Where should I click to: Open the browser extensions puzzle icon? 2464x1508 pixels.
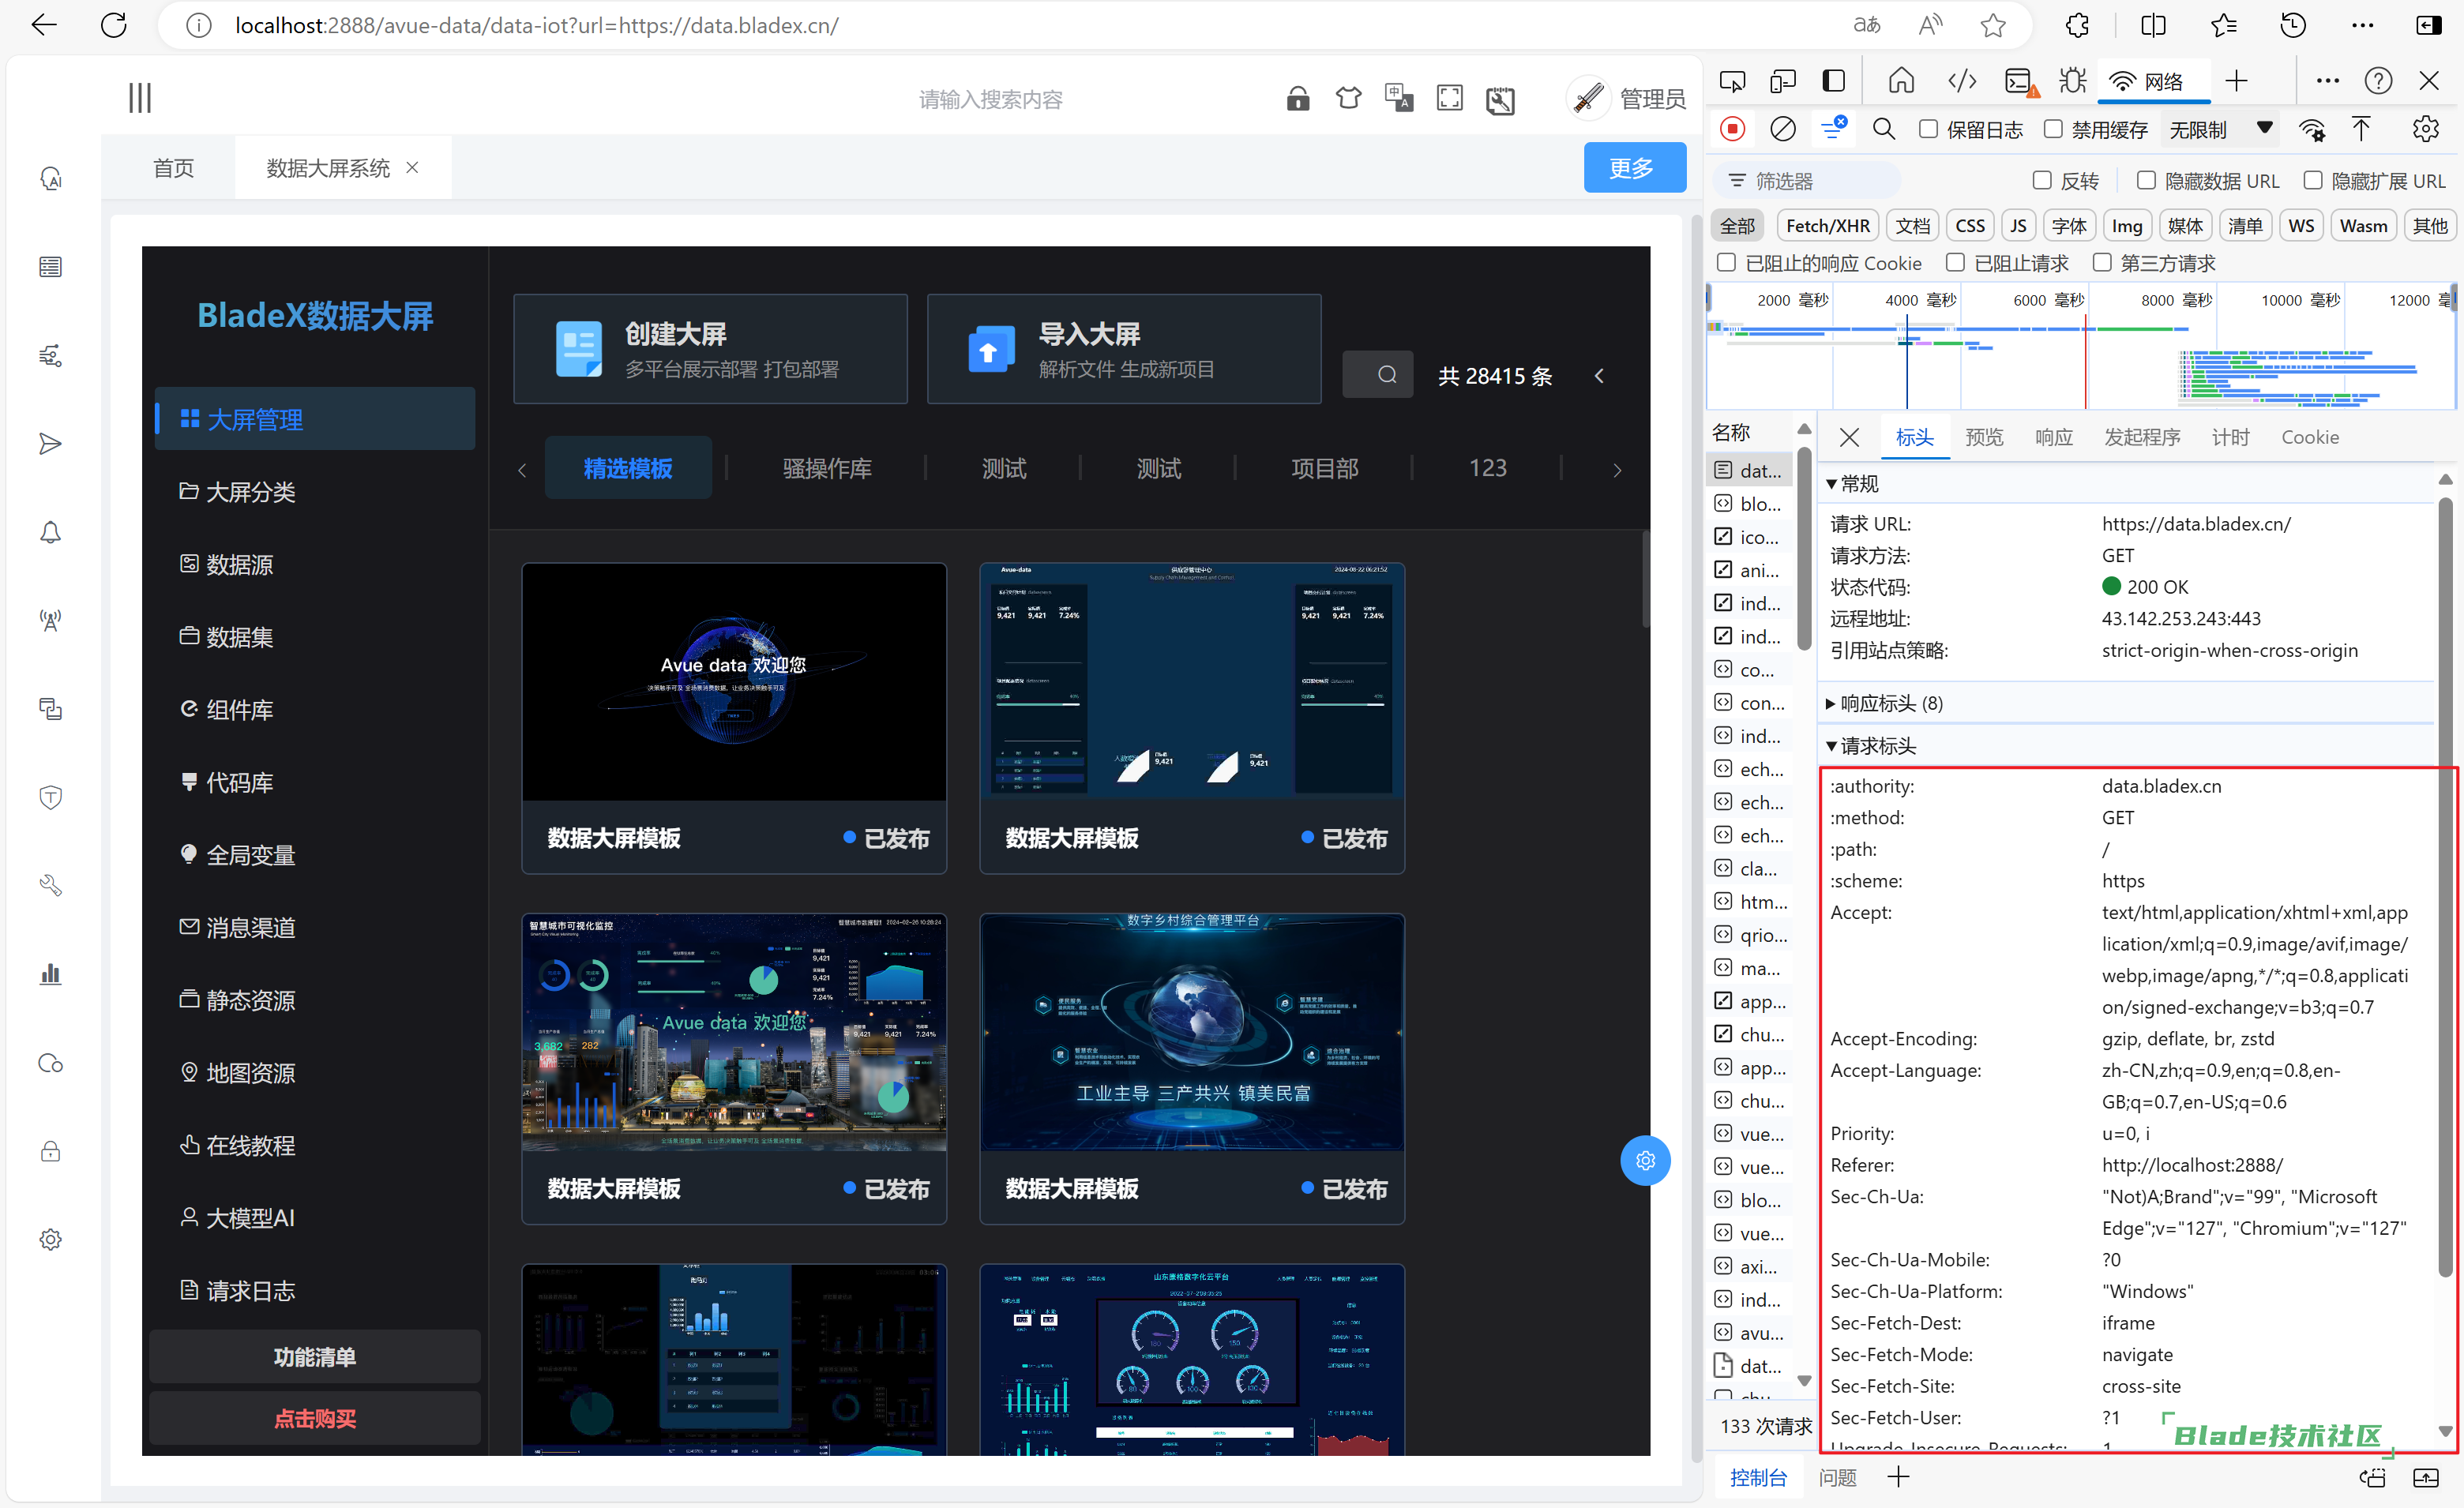tap(2076, 25)
